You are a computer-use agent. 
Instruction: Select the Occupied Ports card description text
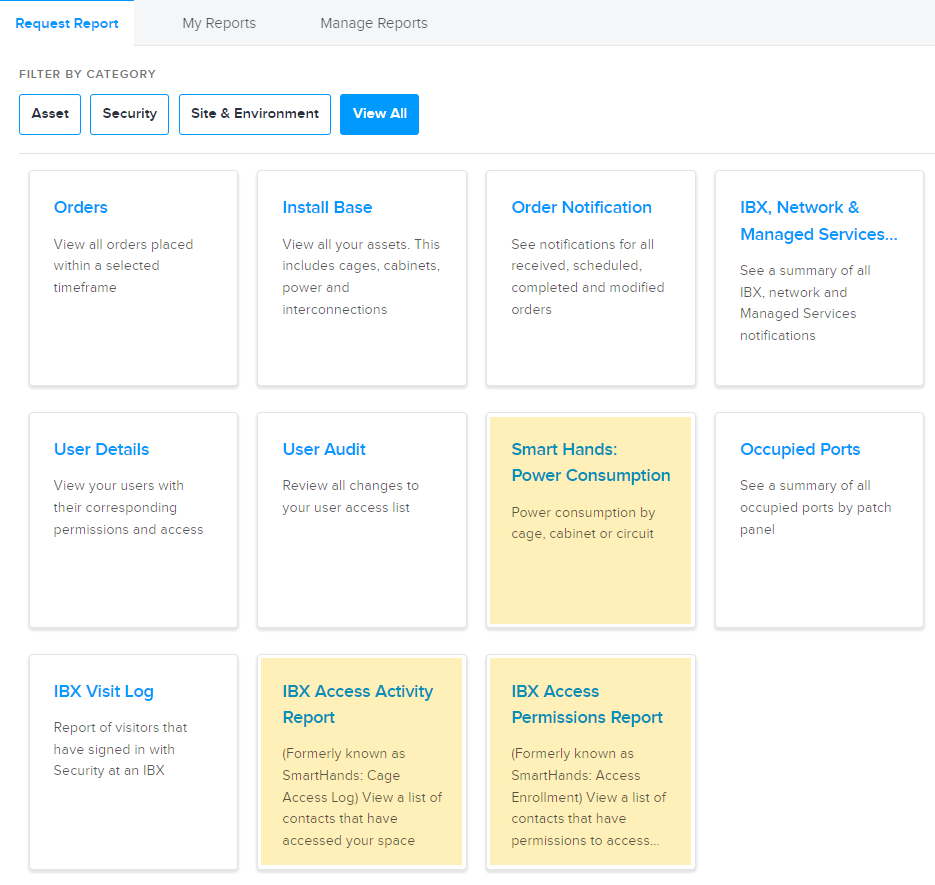(815, 508)
